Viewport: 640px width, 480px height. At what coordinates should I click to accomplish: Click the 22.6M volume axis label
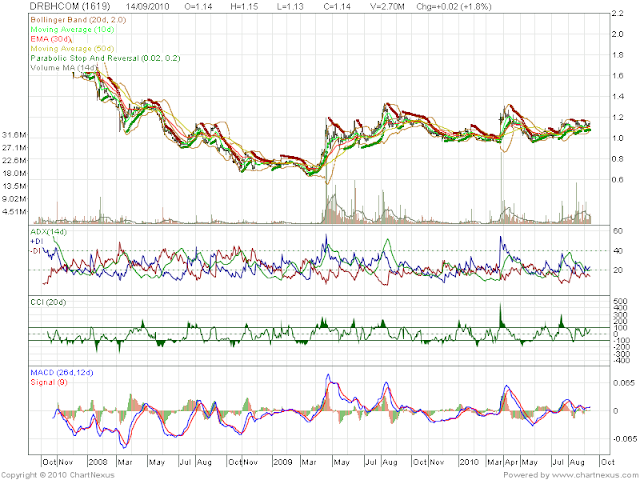(15, 160)
